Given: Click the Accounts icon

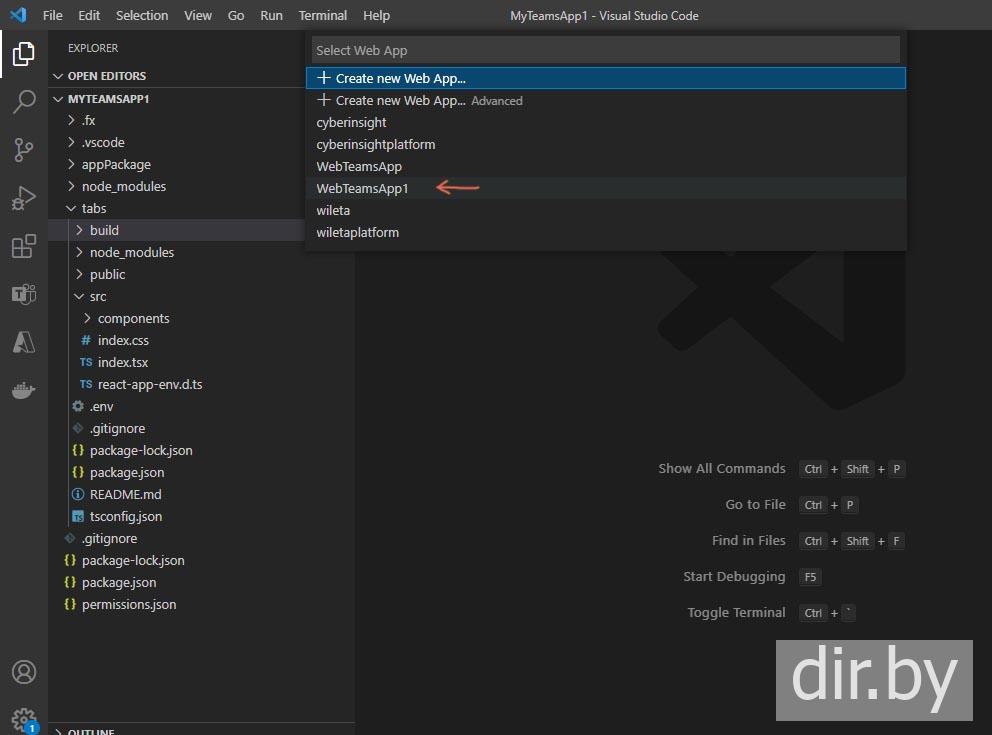Looking at the screenshot, I should (x=23, y=672).
